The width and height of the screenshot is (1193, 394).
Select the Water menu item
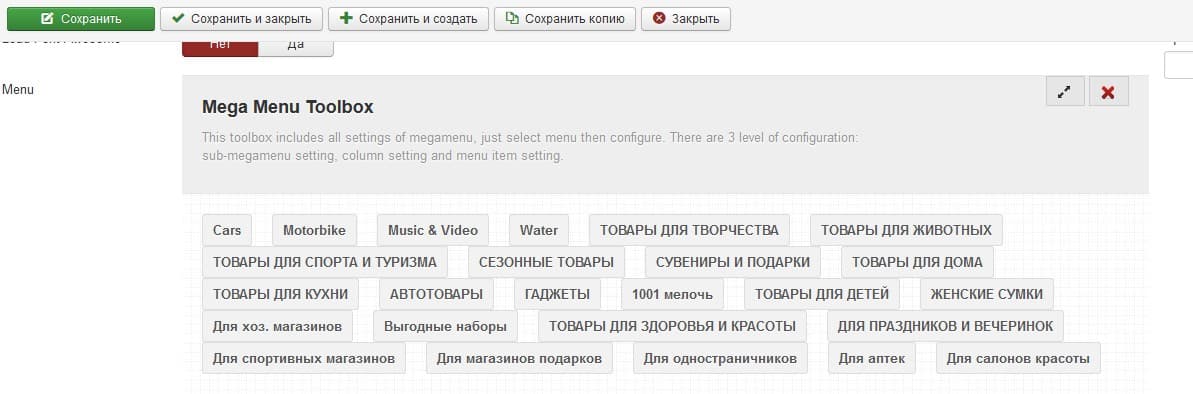click(x=539, y=230)
